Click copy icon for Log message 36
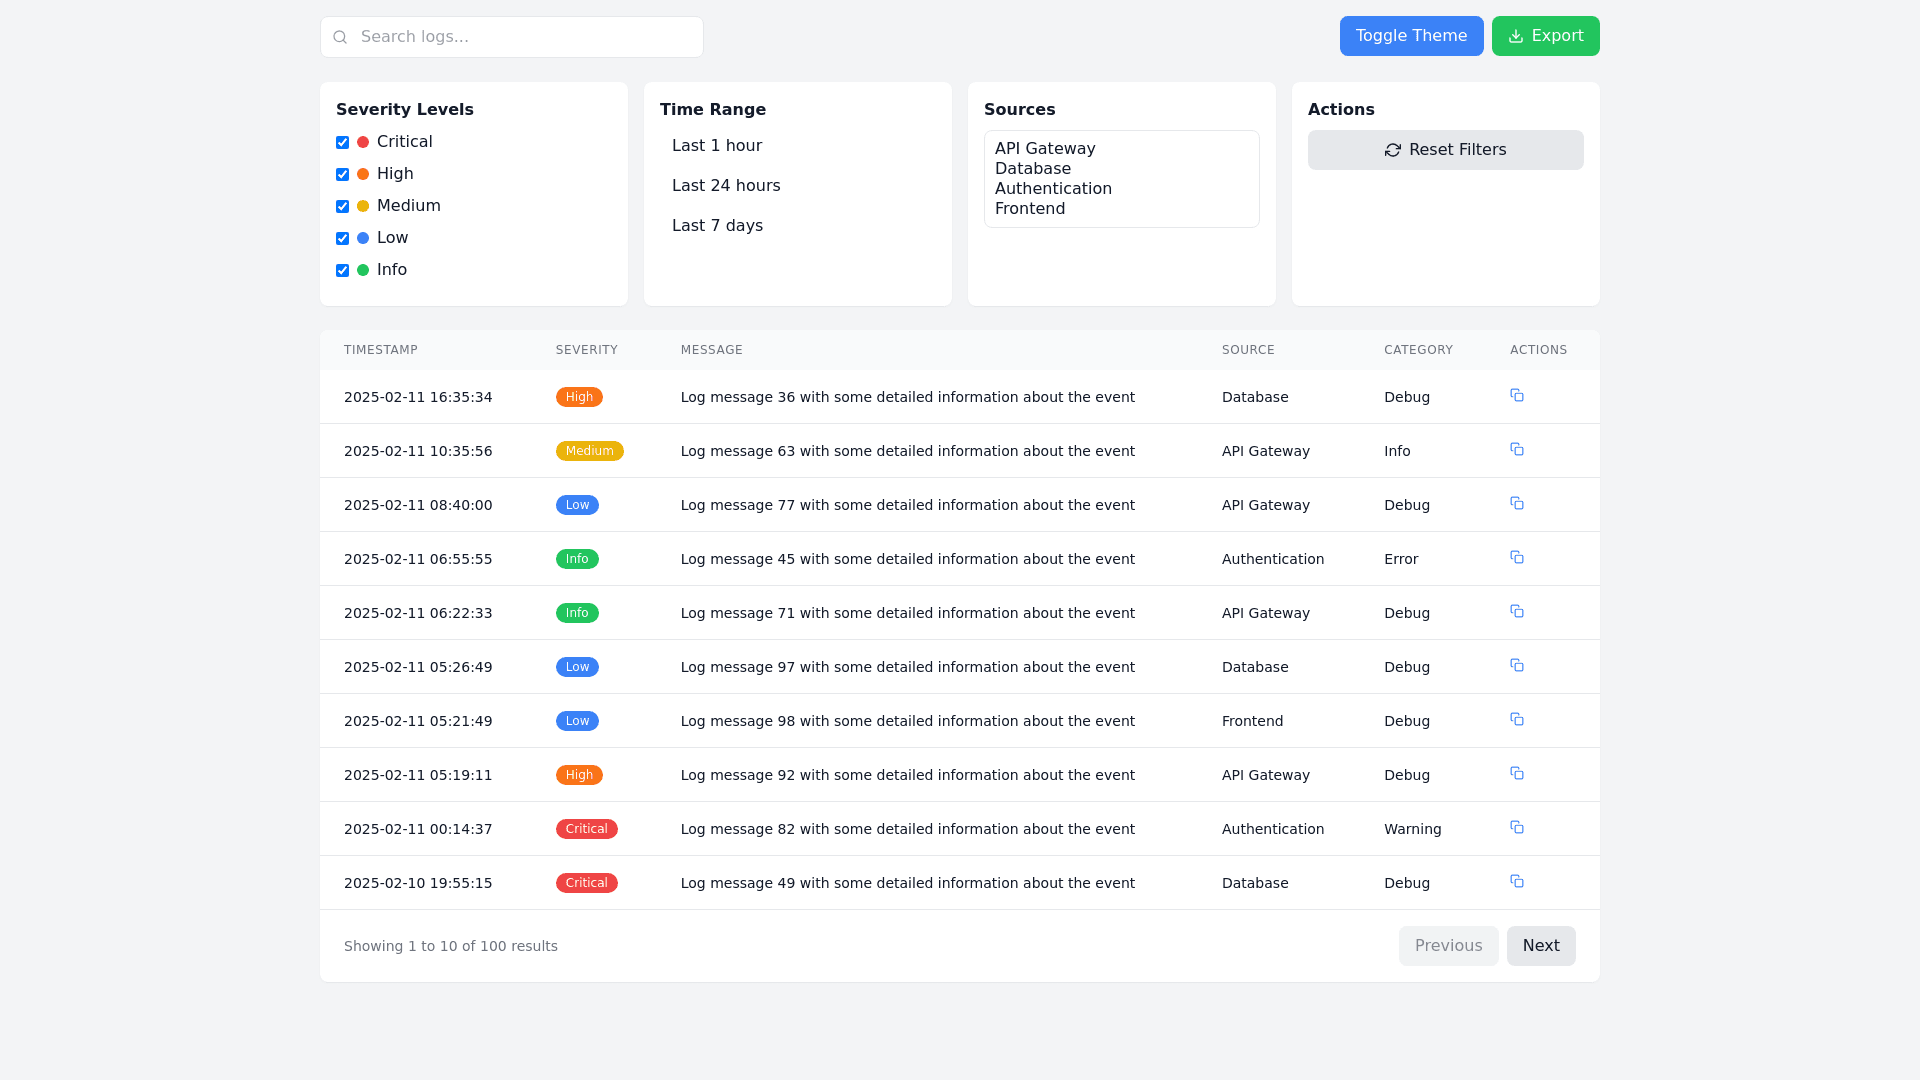 (1517, 396)
